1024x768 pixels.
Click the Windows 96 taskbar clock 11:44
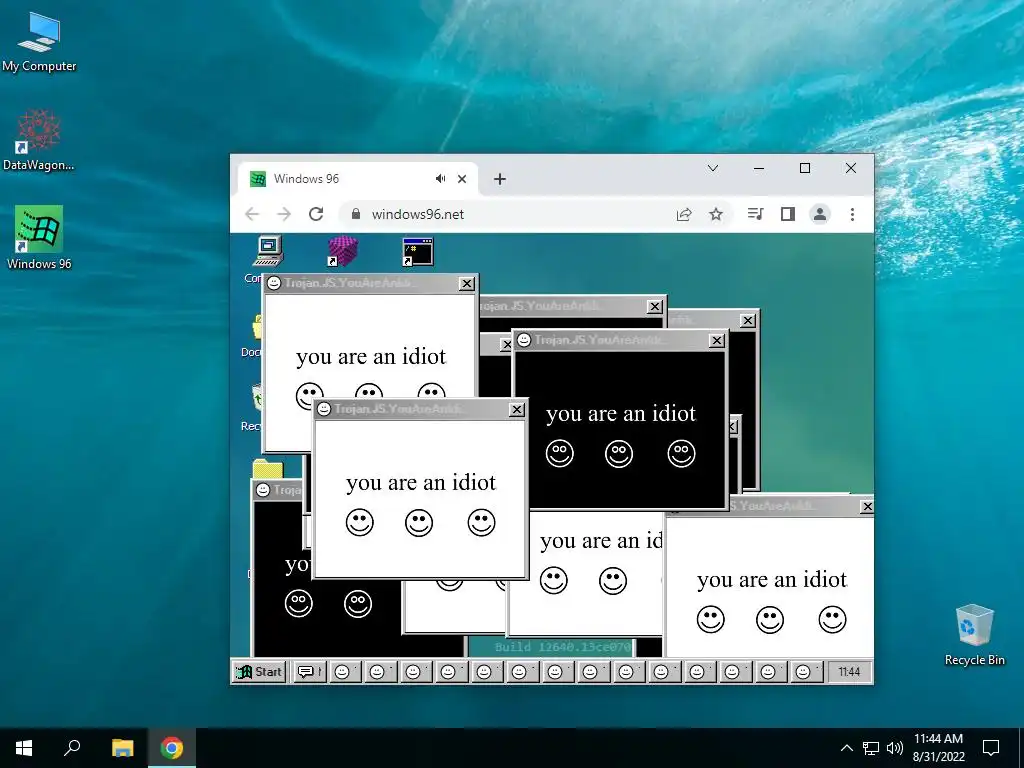pos(849,671)
